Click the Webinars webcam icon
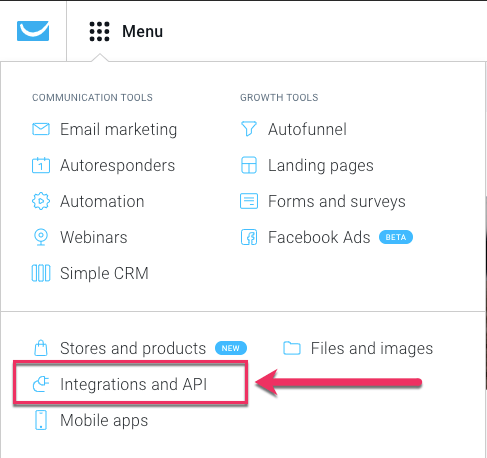487x458 pixels. pyautogui.click(x=41, y=237)
